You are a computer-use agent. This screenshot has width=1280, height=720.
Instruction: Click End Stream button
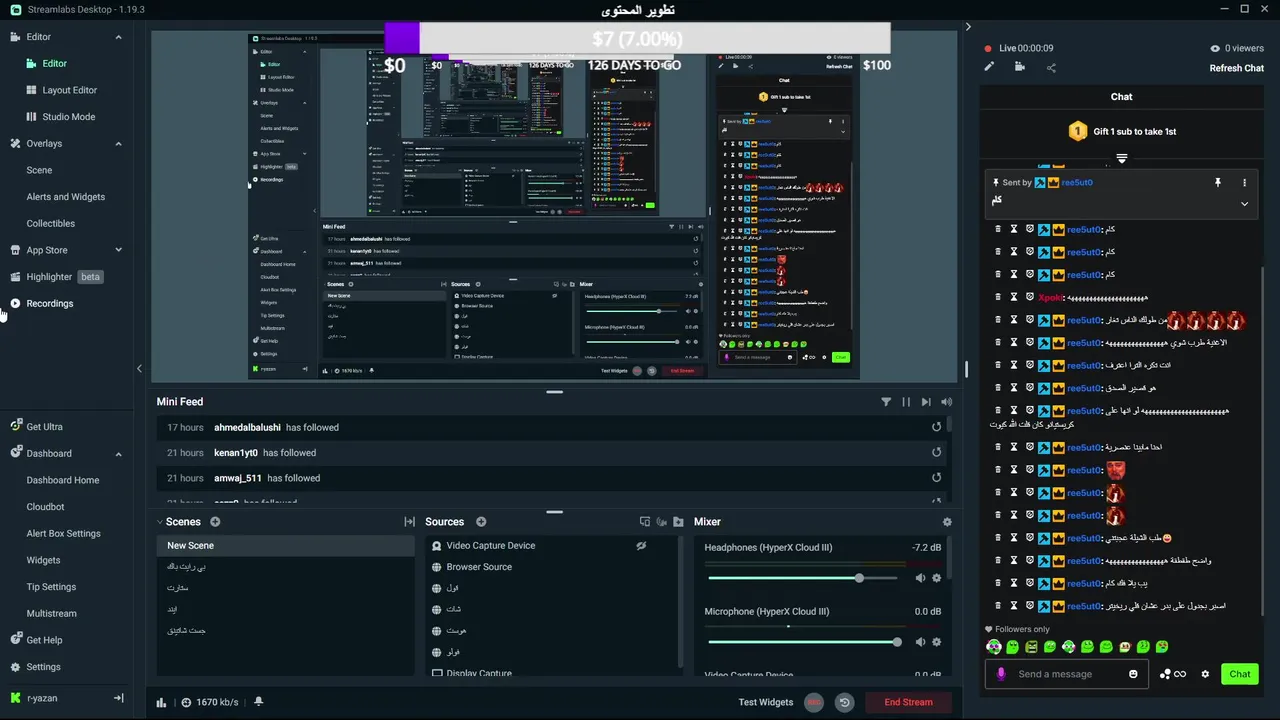click(x=908, y=702)
